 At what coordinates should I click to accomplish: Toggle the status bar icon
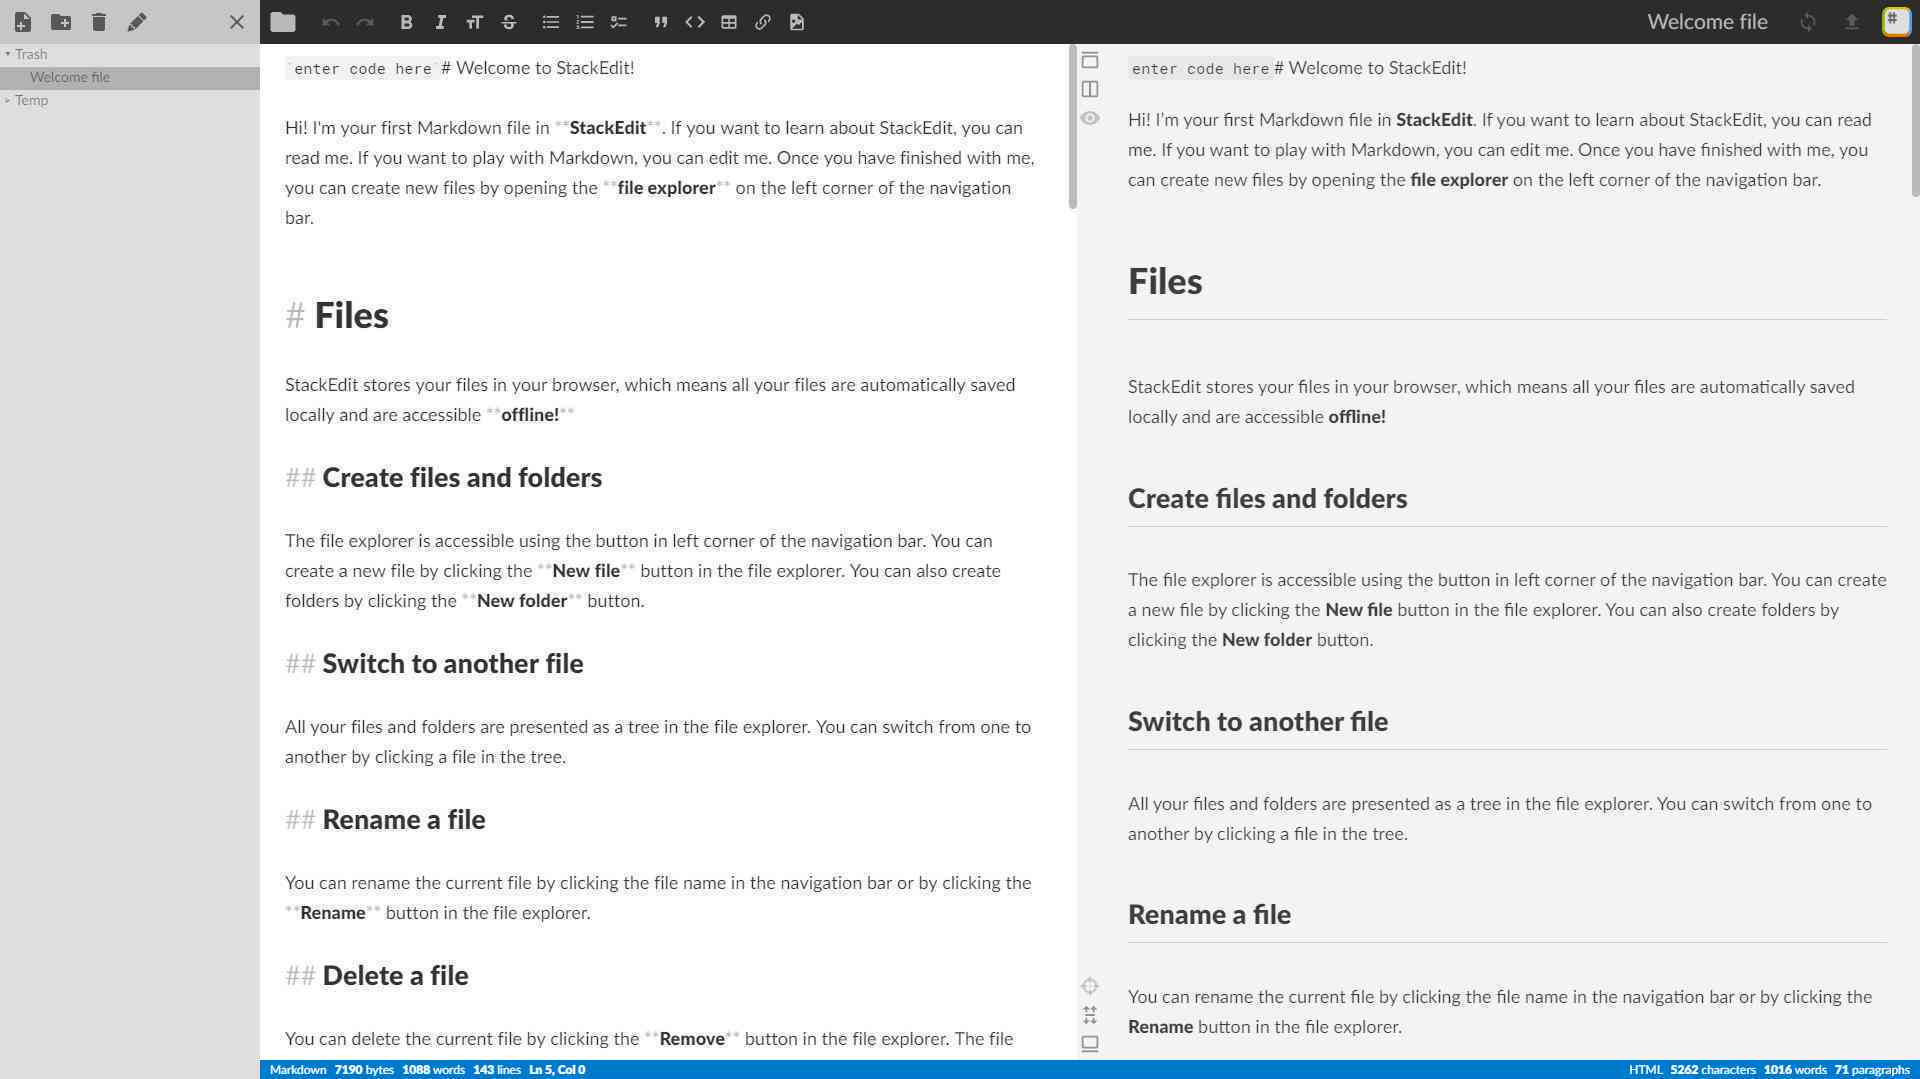pos(1090,1044)
